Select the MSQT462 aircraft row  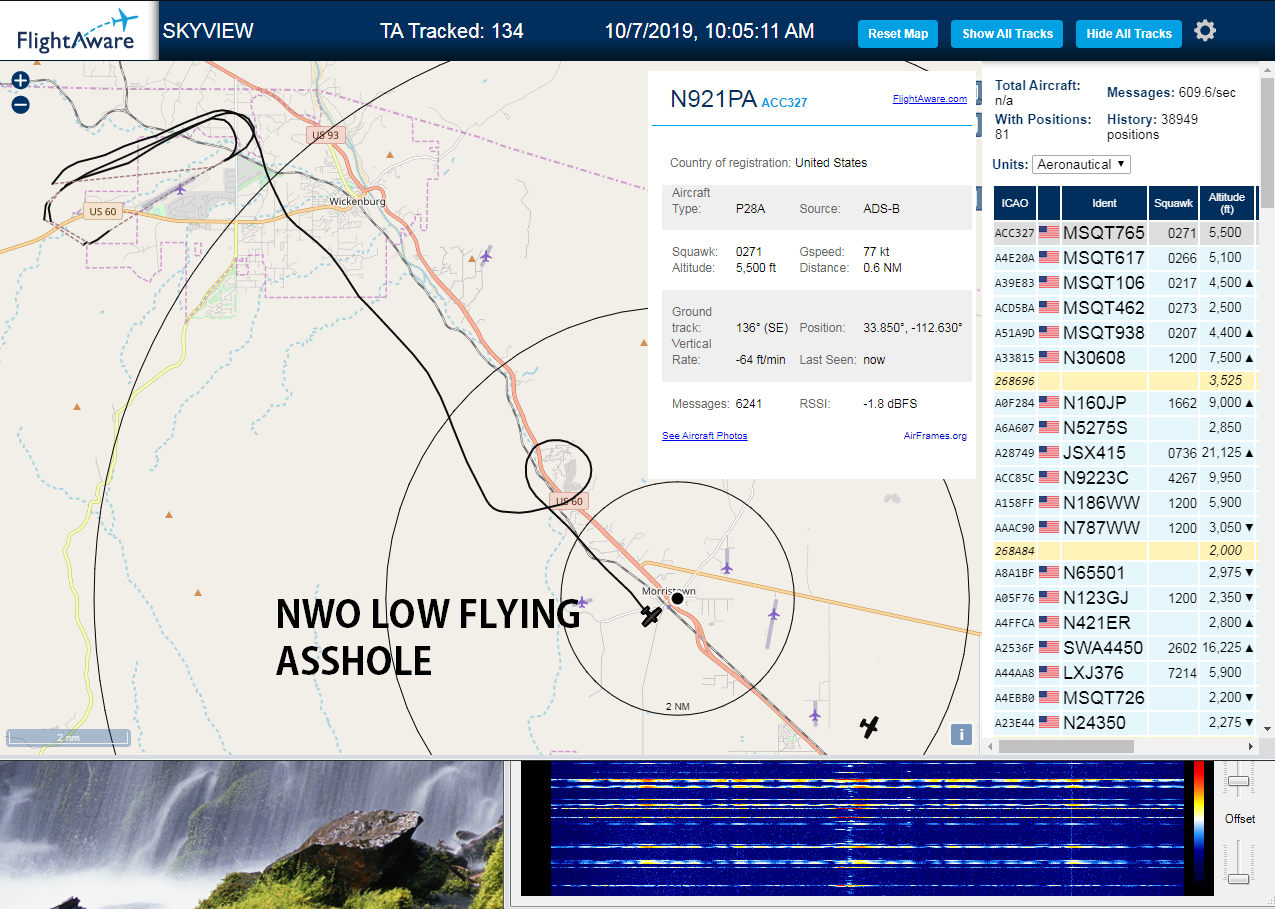coord(1124,307)
